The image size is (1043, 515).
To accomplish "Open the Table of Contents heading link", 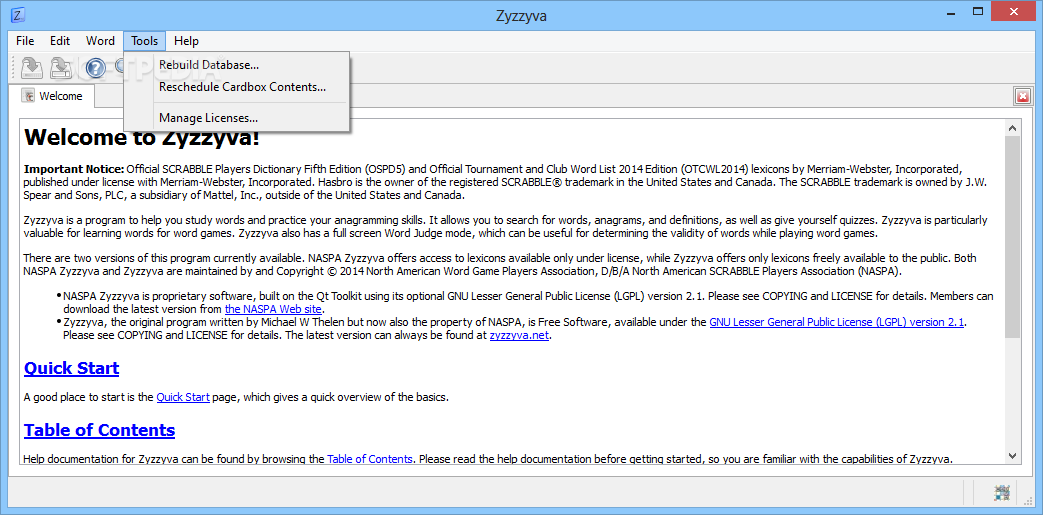I will (x=99, y=430).
